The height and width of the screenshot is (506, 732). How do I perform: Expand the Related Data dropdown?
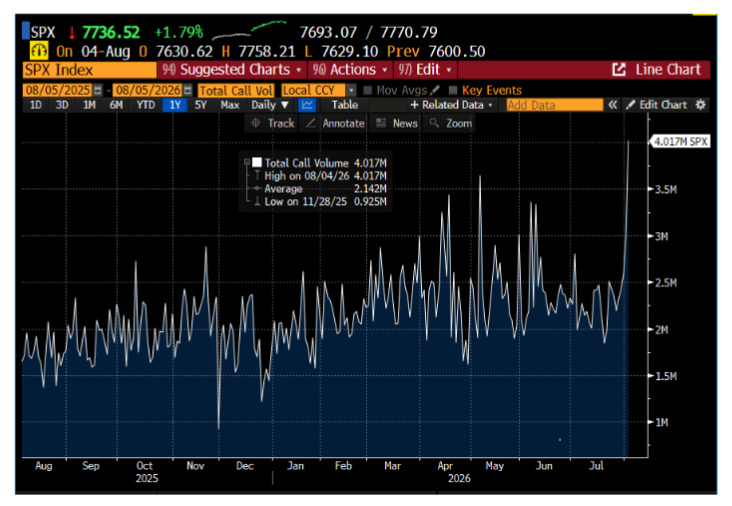pos(451,105)
